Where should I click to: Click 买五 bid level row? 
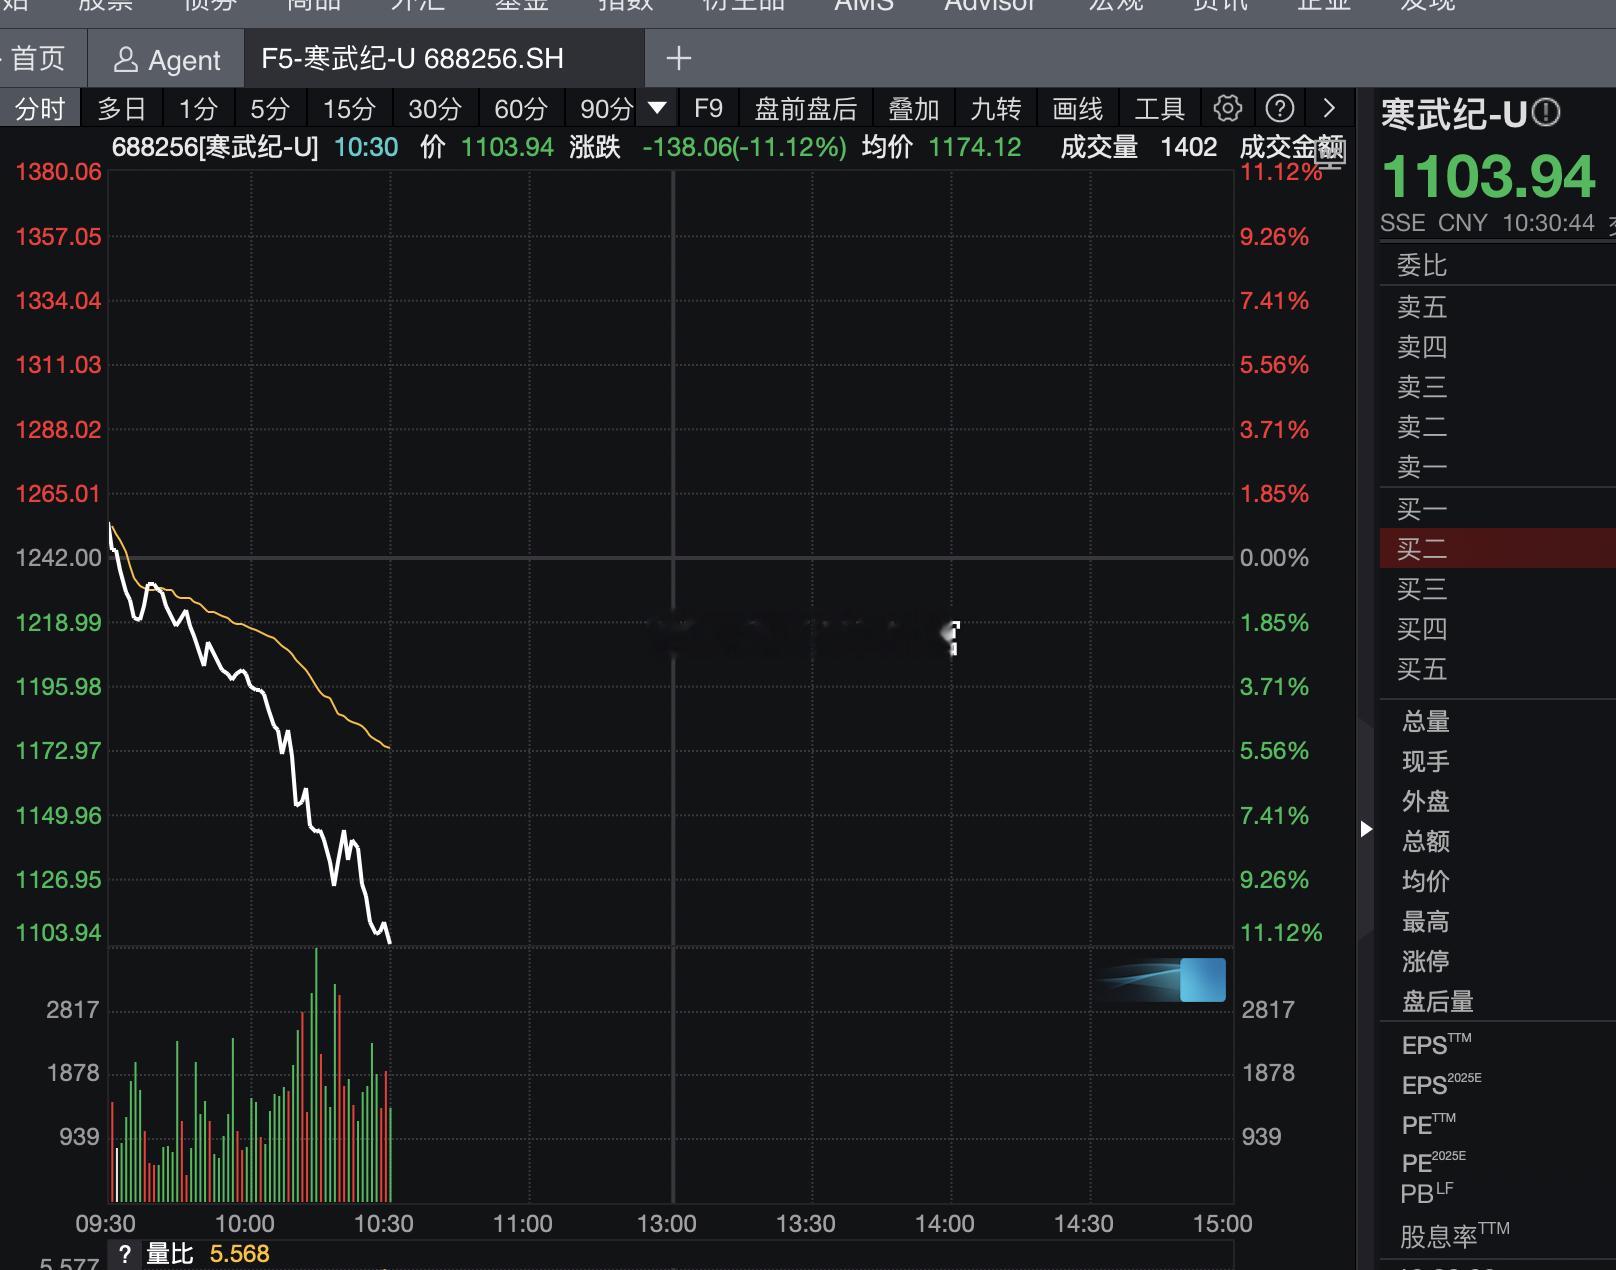(x=1498, y=669)
